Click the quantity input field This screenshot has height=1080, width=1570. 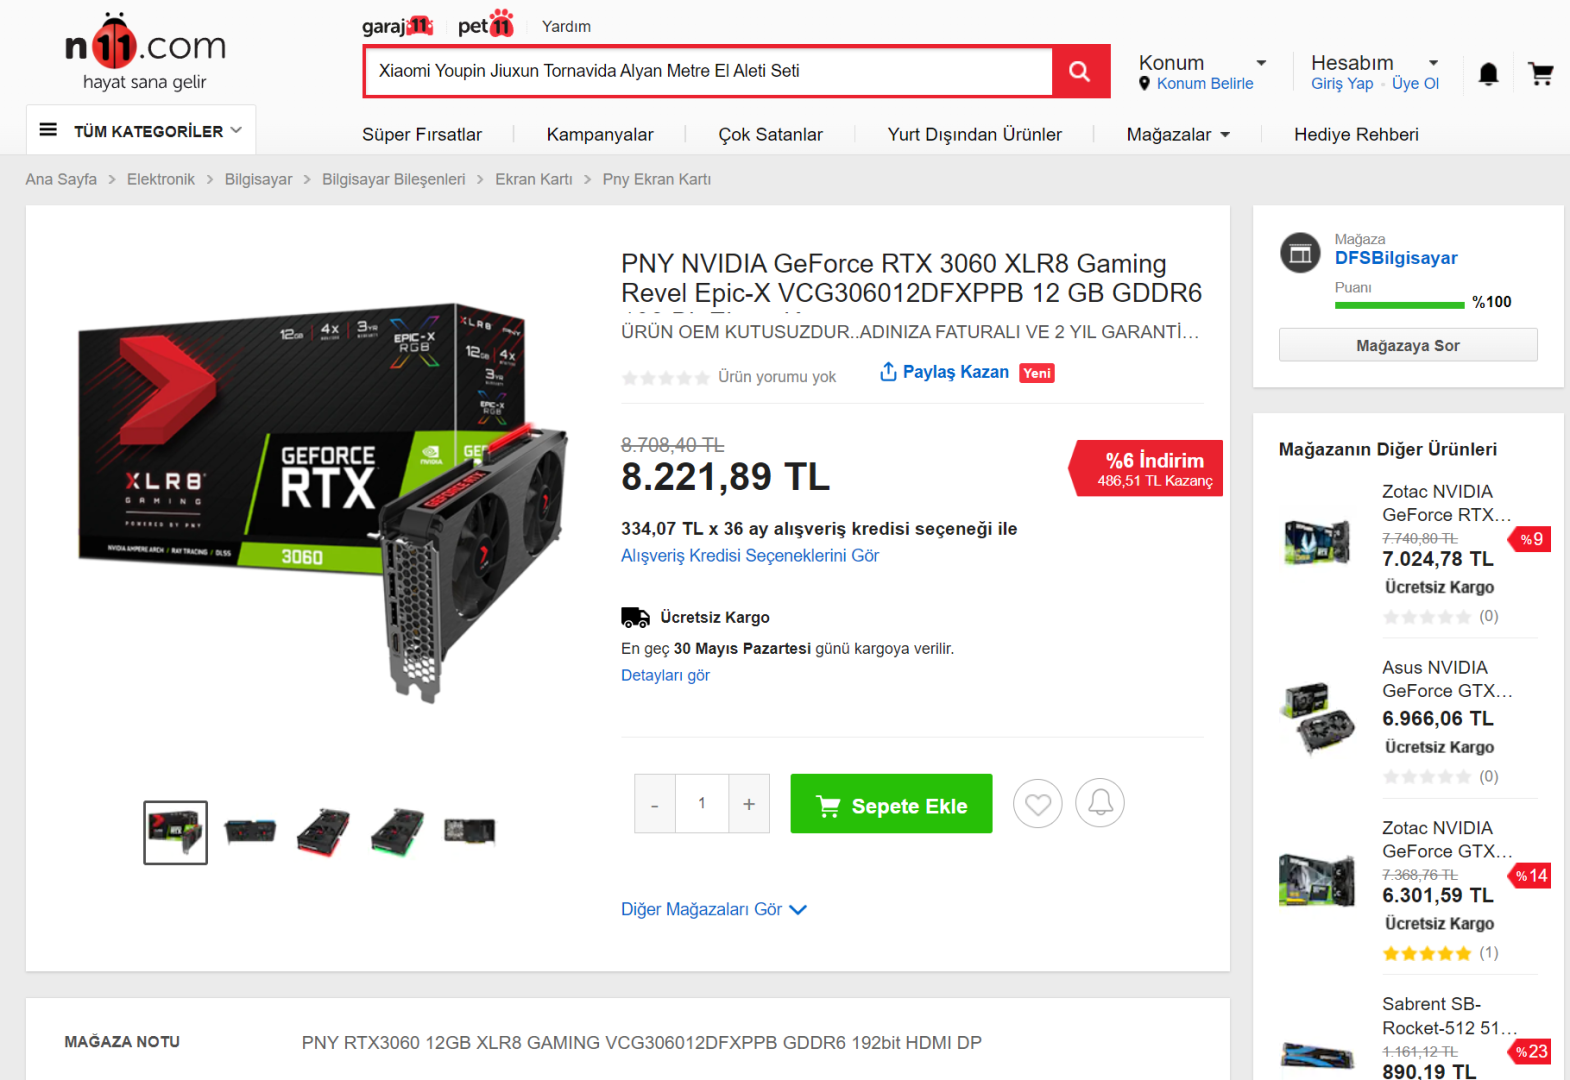[702, 804]
